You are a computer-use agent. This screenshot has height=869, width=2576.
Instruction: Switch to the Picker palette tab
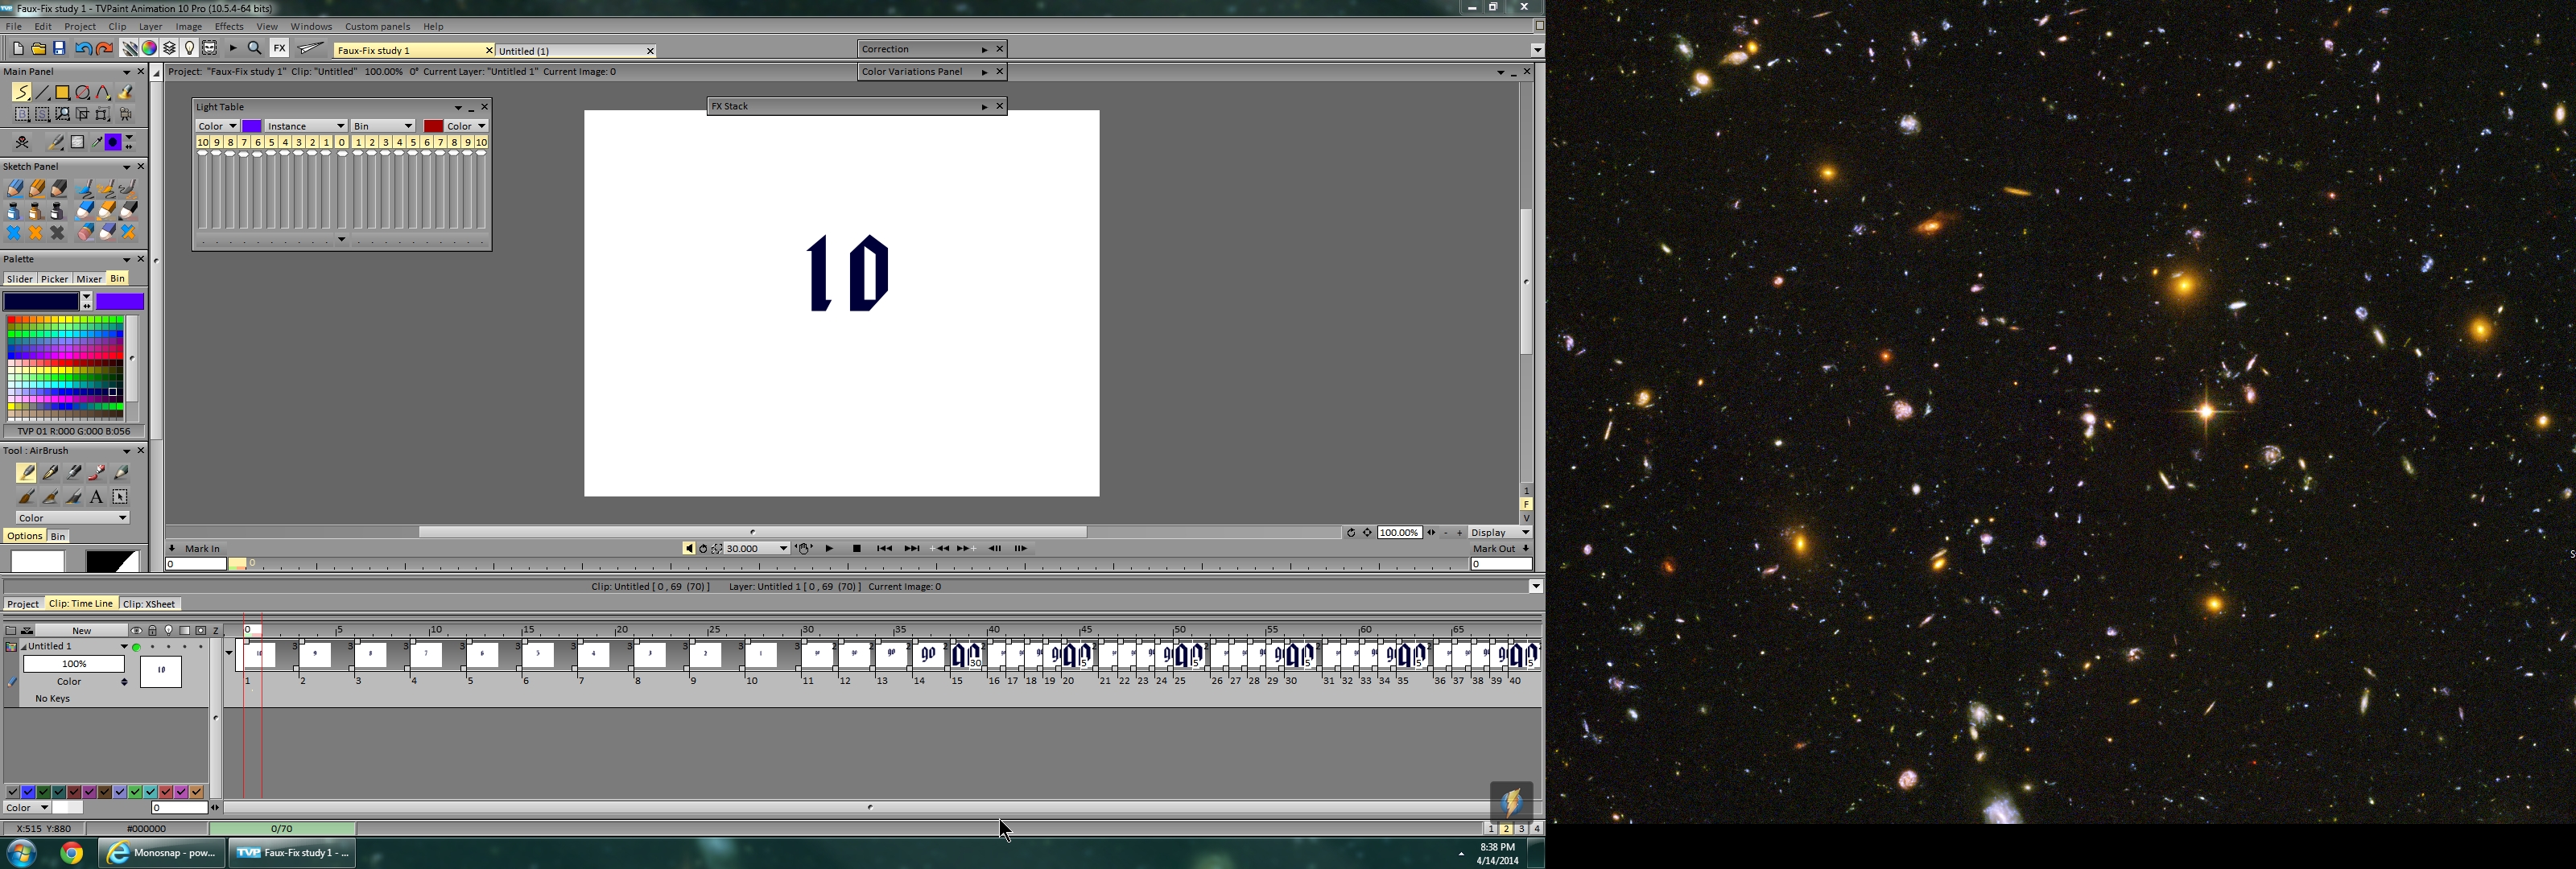click(x=54, y=279)
